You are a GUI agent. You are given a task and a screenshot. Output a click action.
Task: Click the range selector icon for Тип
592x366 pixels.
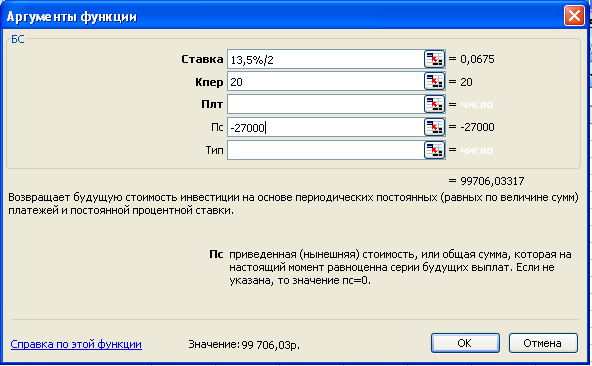(x=434, y=150)
